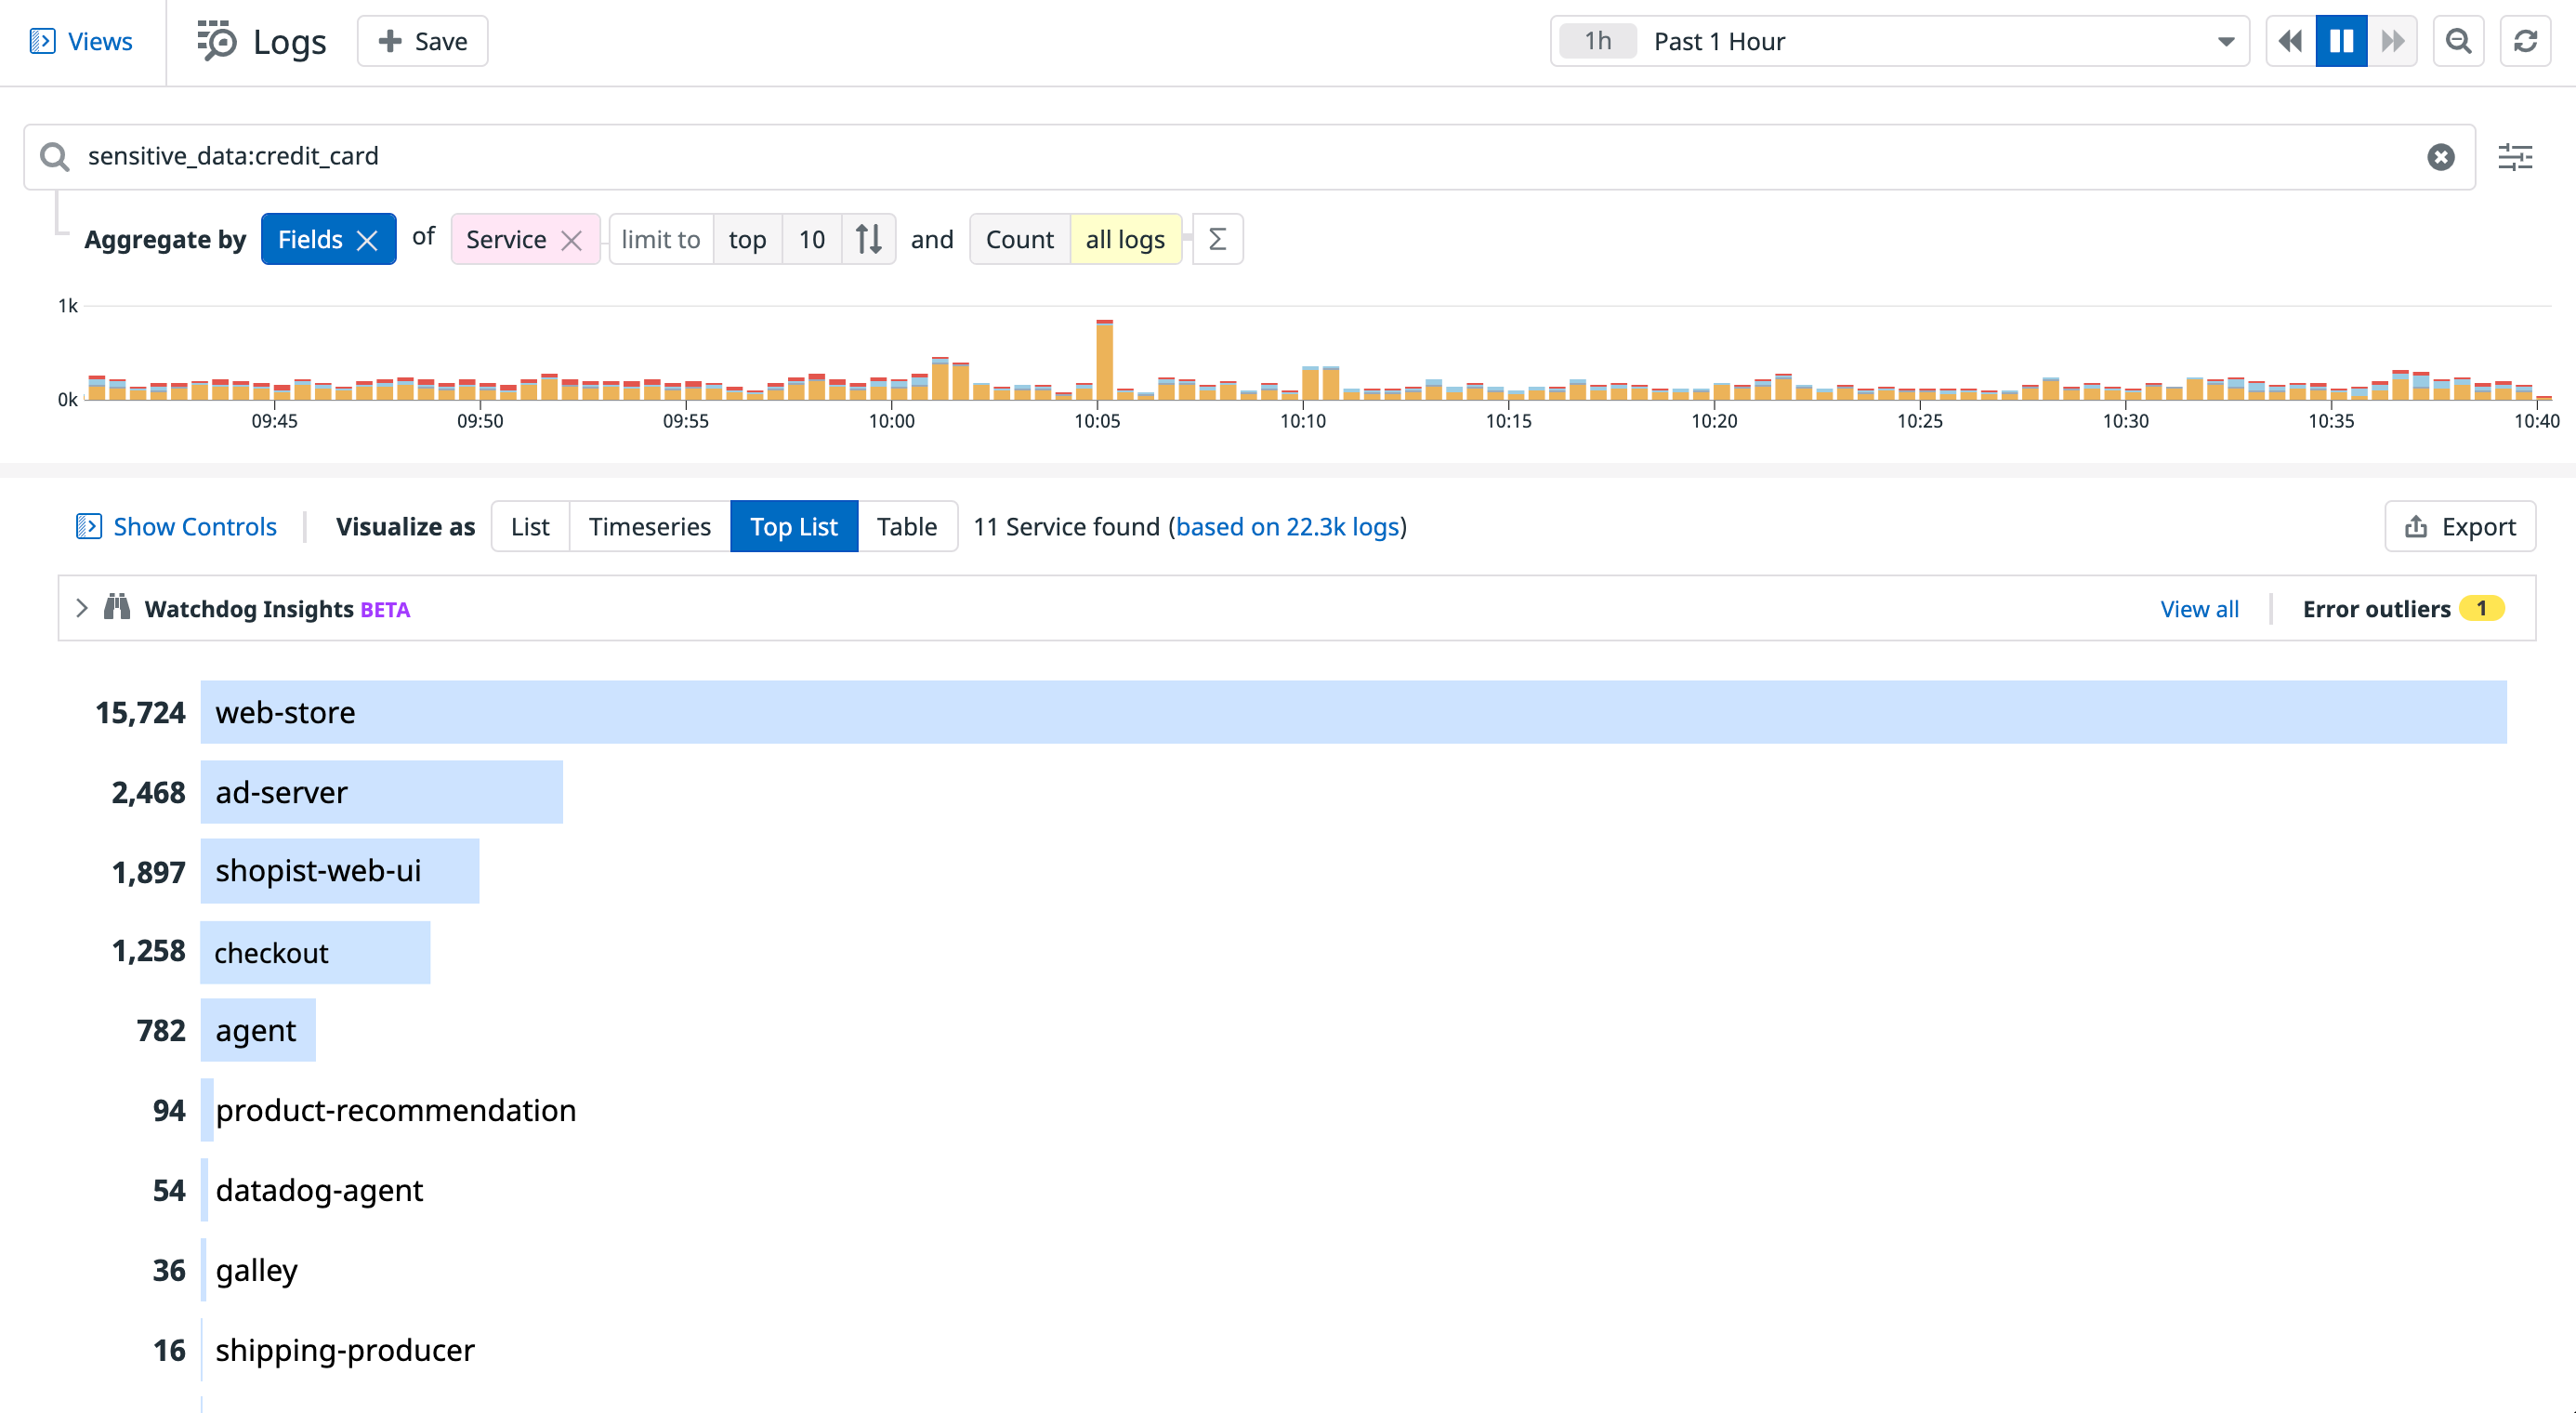
Task: Click the sigma aggregation icon
Action: pos(1217,239)
